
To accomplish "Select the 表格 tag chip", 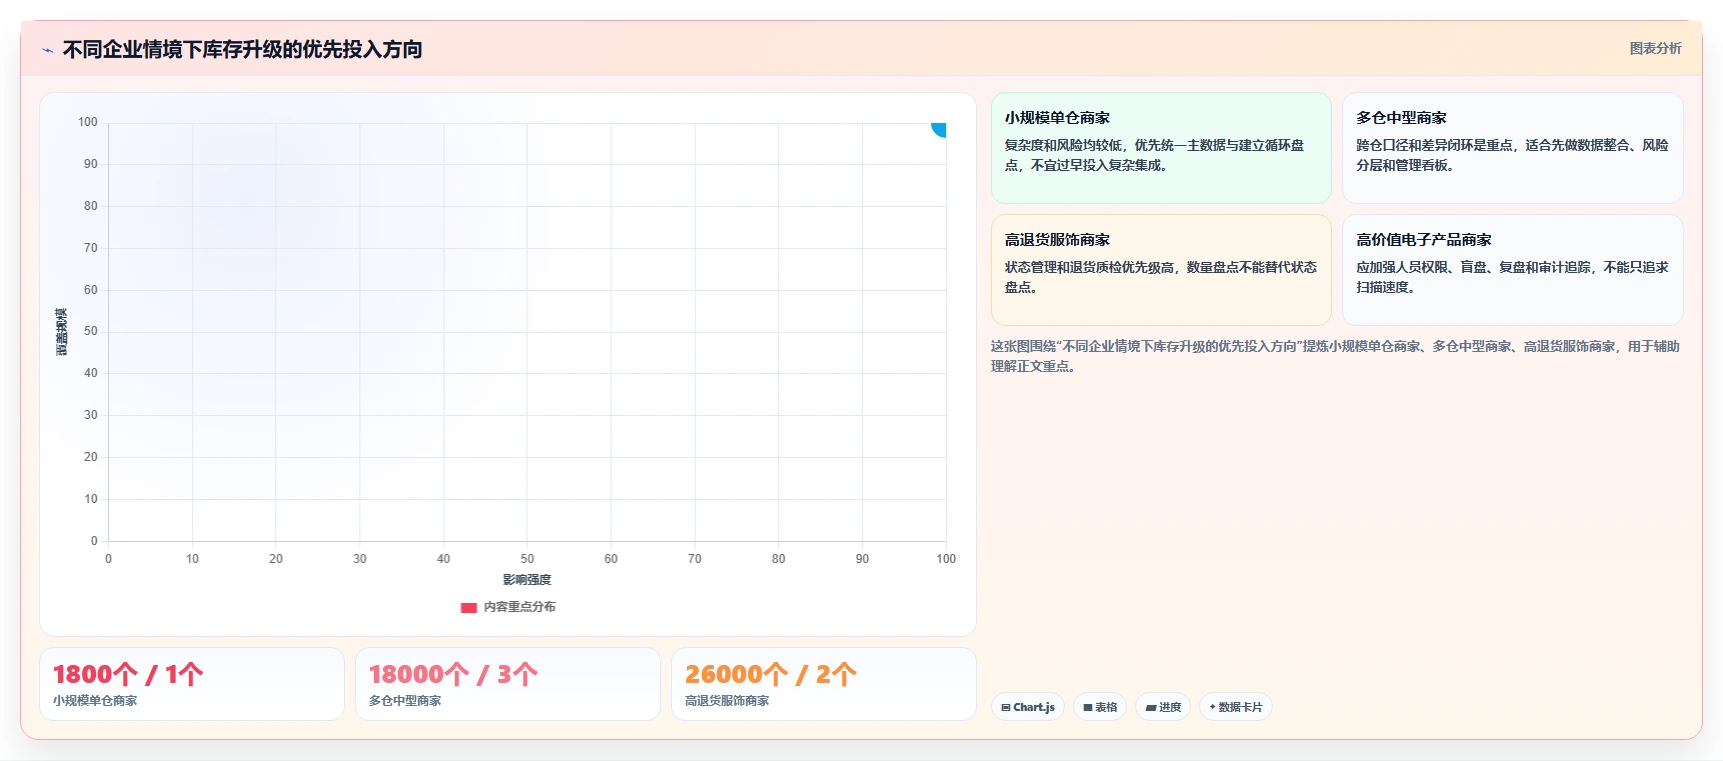I will pos(1100,707).
